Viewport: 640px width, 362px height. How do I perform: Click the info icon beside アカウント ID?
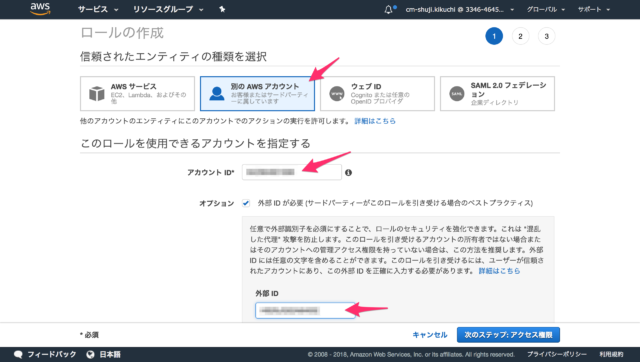tap(348, 173)
